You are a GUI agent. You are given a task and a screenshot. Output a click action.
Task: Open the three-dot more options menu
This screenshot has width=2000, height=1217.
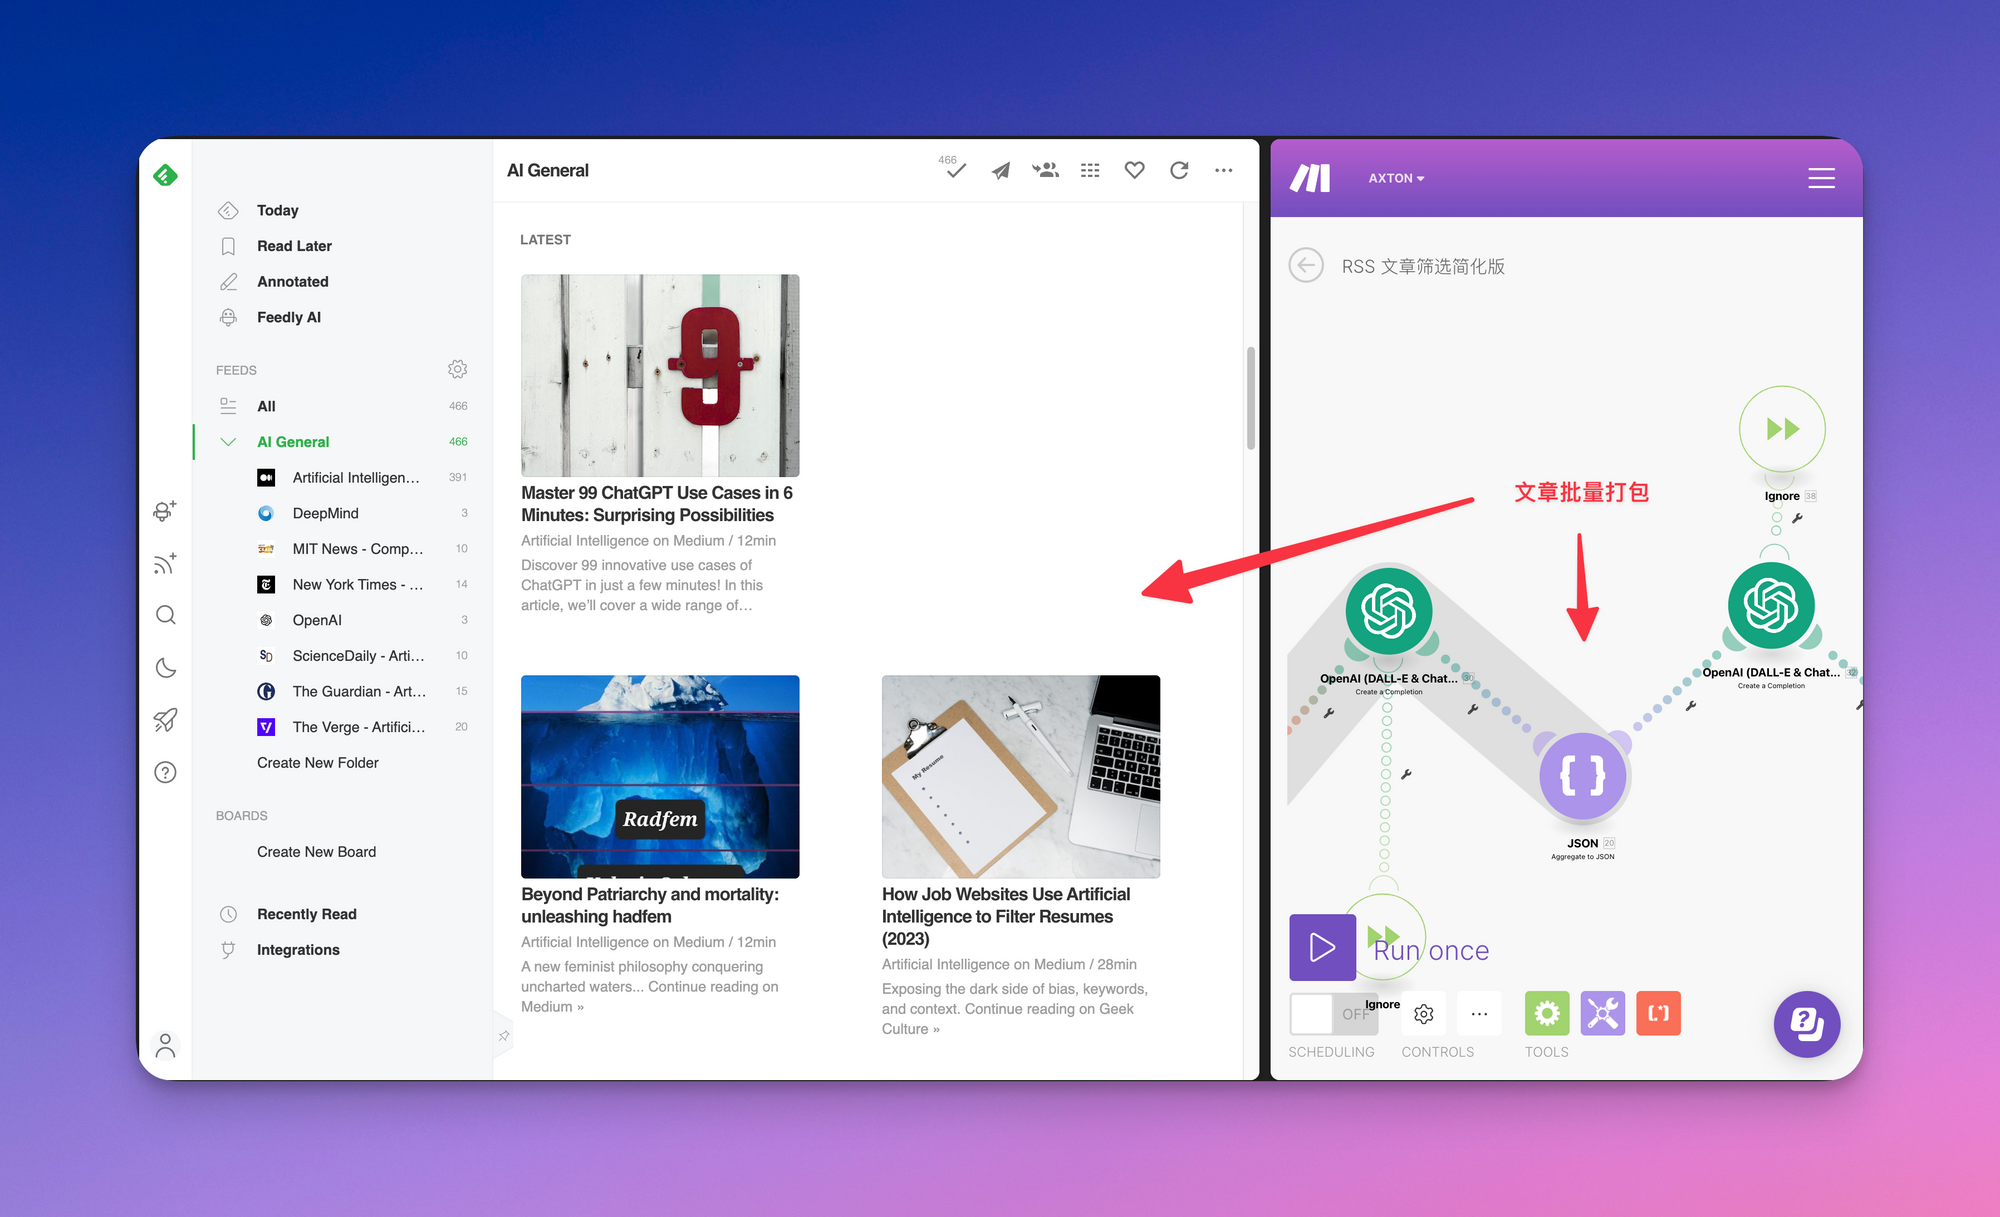(1223, 170)
